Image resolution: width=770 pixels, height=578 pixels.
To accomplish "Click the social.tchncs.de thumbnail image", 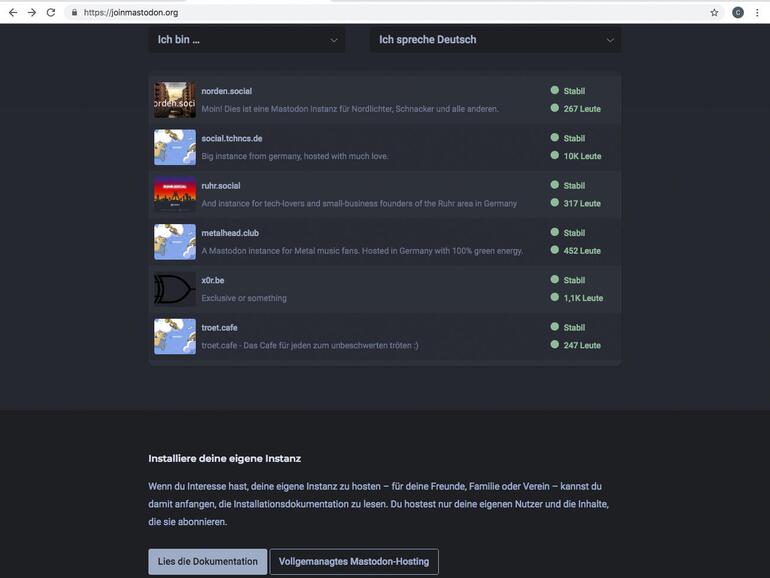I will tap(175, 147).
